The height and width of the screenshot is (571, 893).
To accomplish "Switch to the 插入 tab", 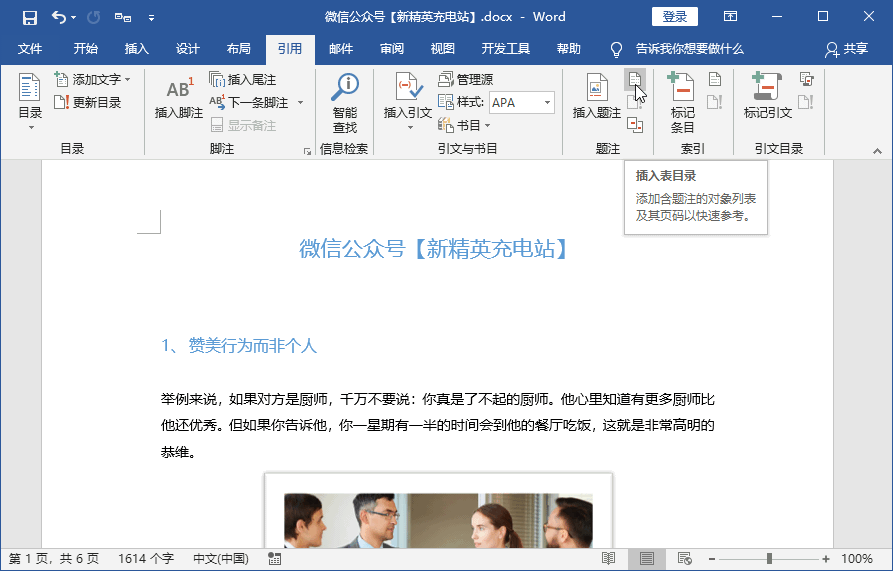I will tap(137, 49).
